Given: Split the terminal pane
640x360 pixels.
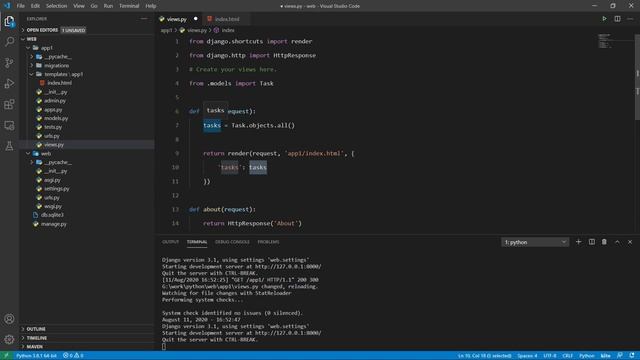Looking at the screenshot, I should (591, 242).
